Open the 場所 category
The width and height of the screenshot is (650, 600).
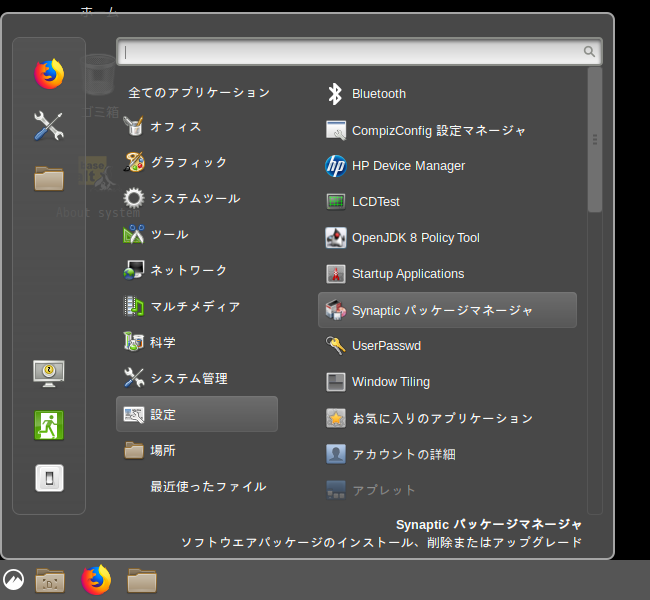pos(197,450)
